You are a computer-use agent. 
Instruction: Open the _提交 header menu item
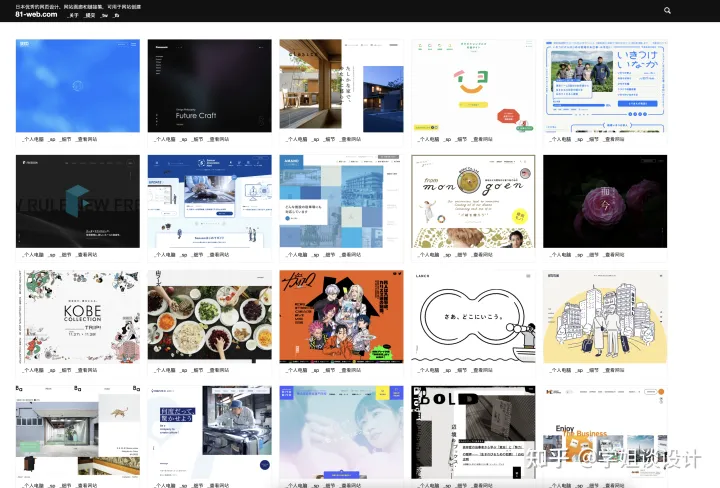point(90,15)
